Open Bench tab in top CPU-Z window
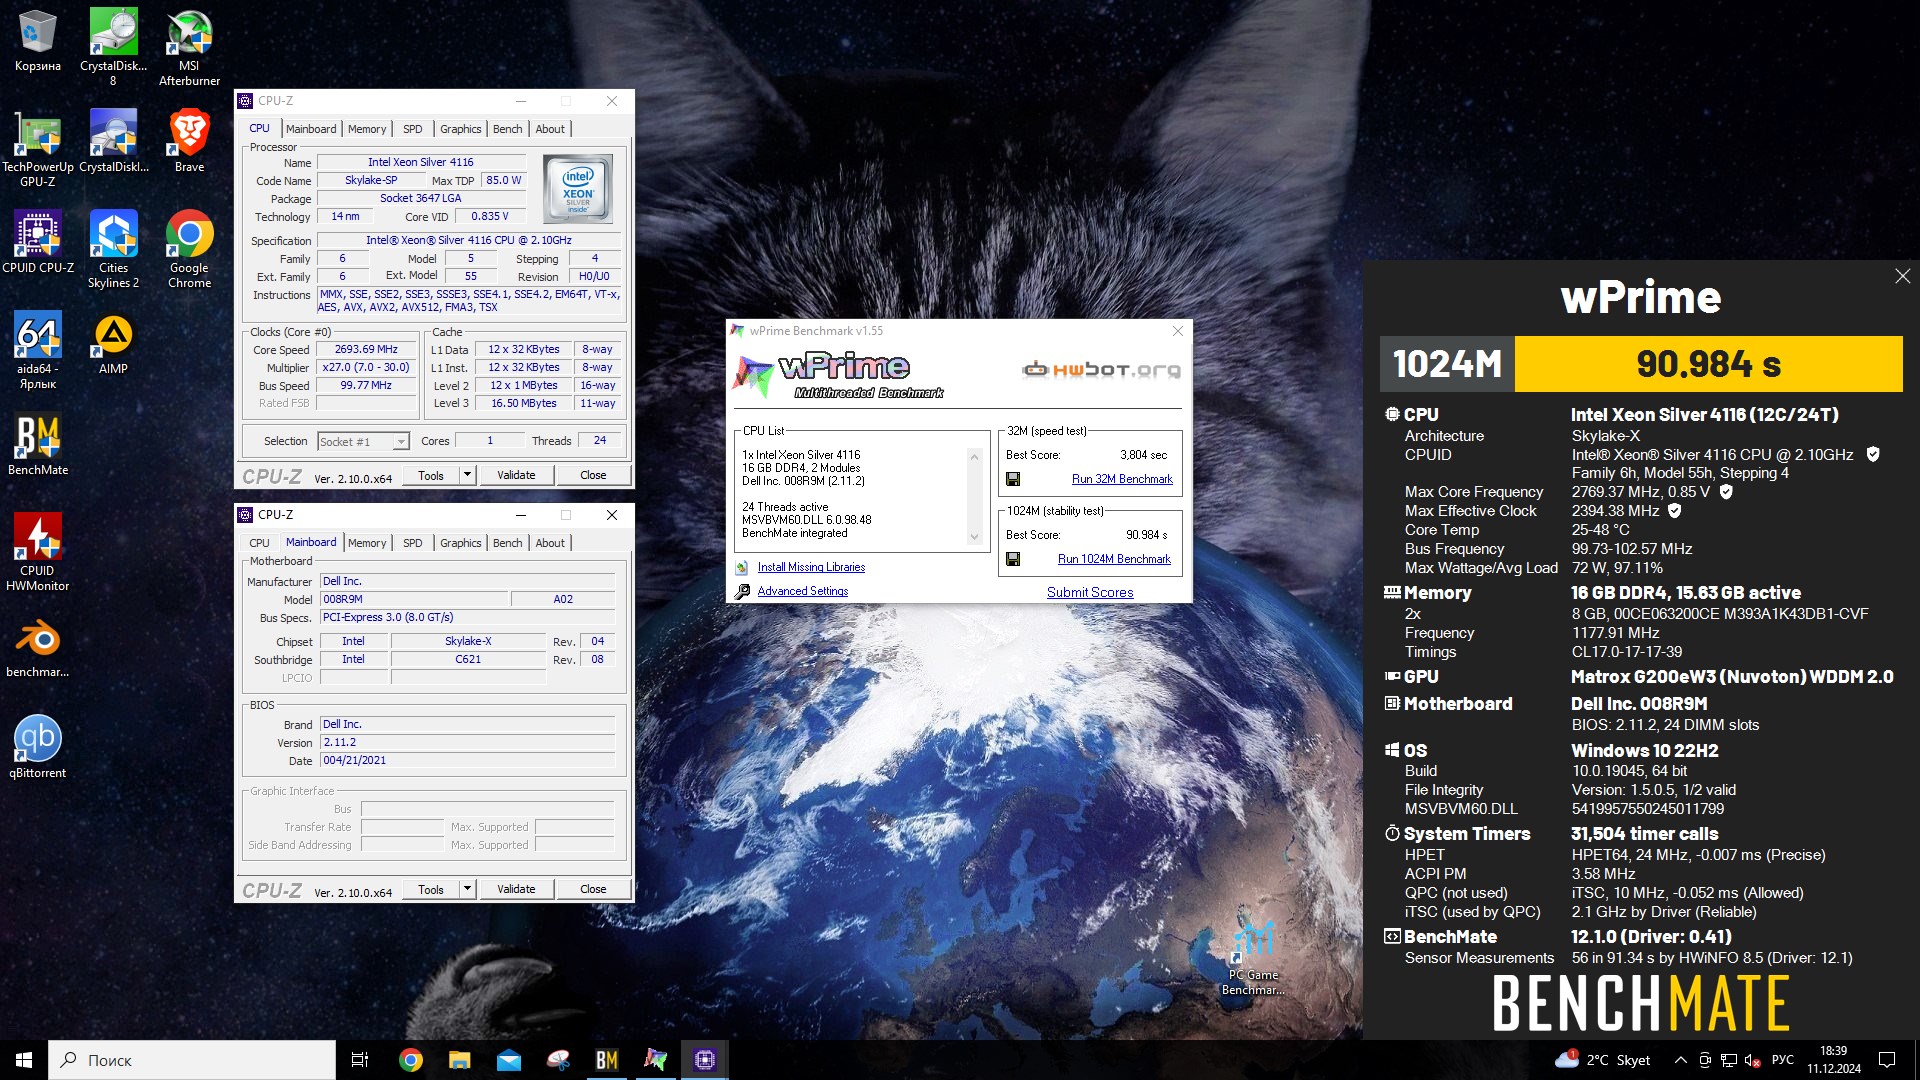The width and height of the screenshot is (1920, 1080). tap(508, 129)
